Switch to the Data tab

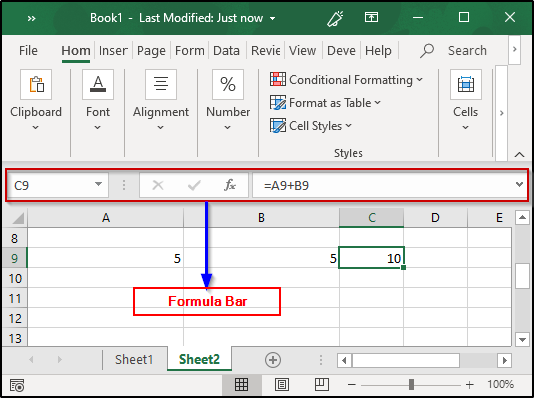(x=226, y=51)
